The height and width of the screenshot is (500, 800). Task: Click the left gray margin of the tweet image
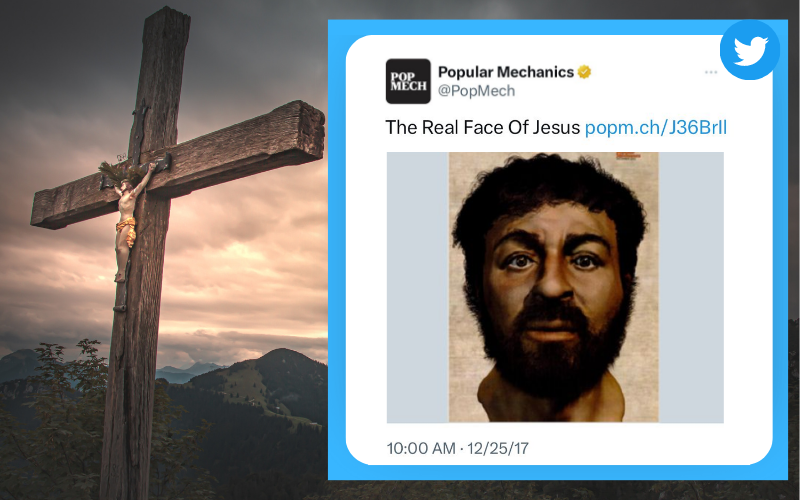pyautogui.click(x=417, y=287)
